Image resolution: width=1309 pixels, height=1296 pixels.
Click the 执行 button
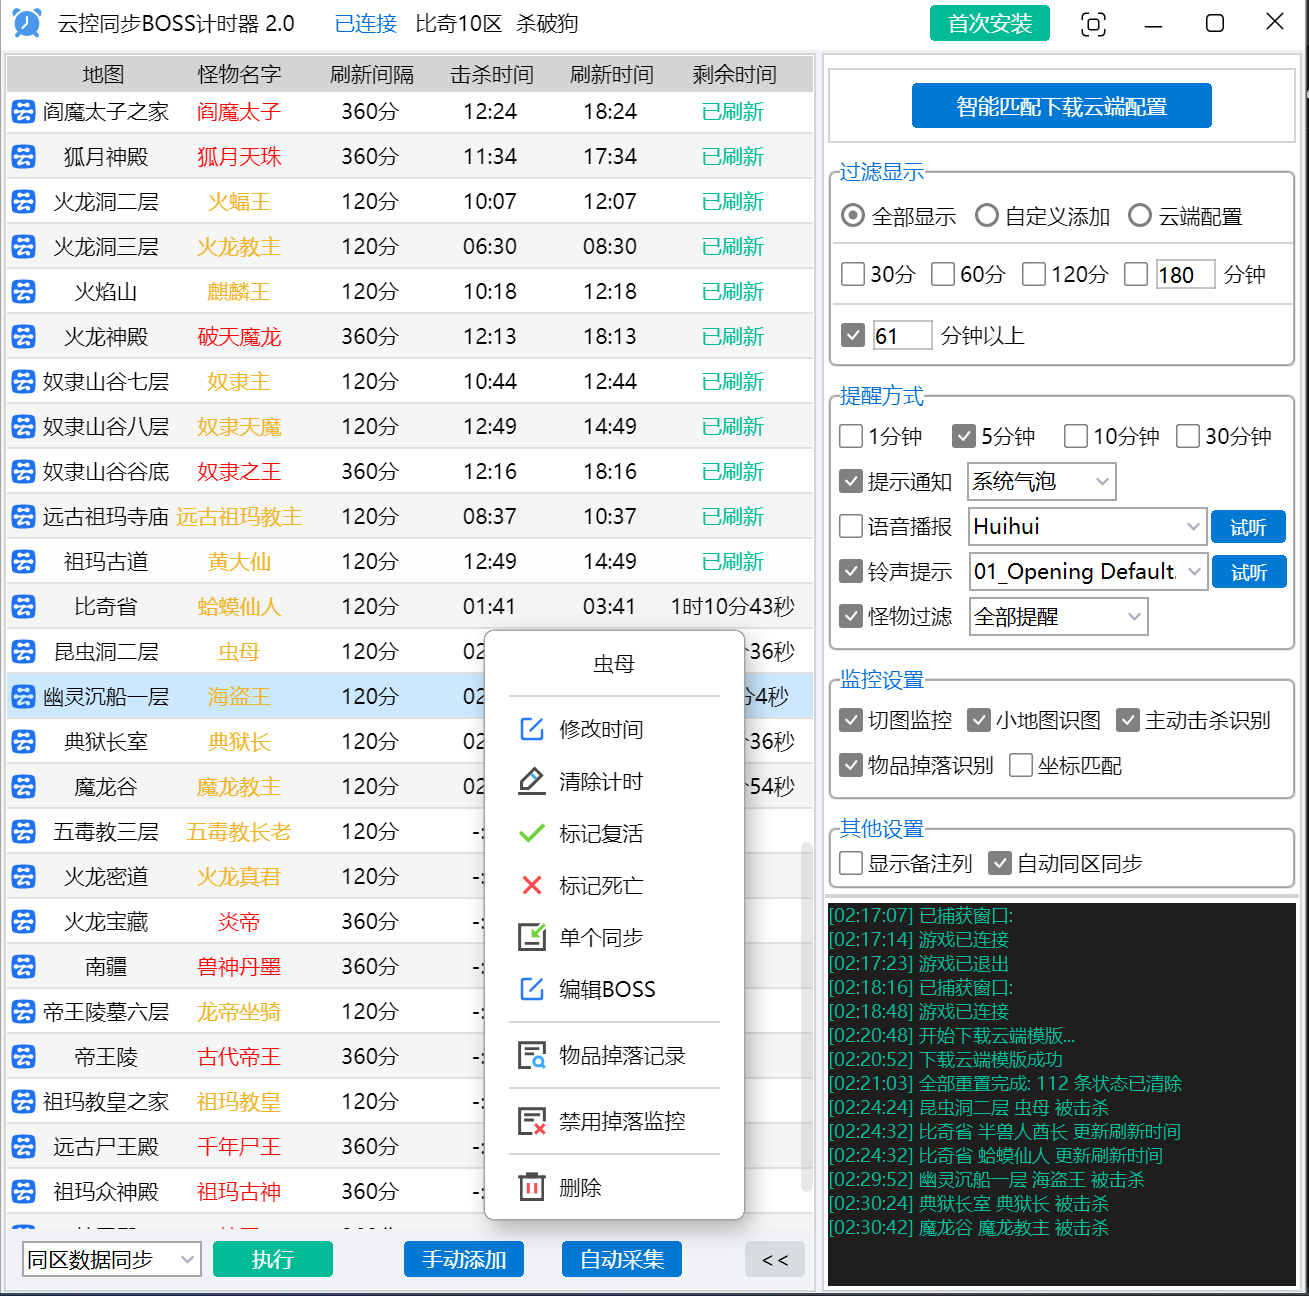click(x=273, y=1259)
